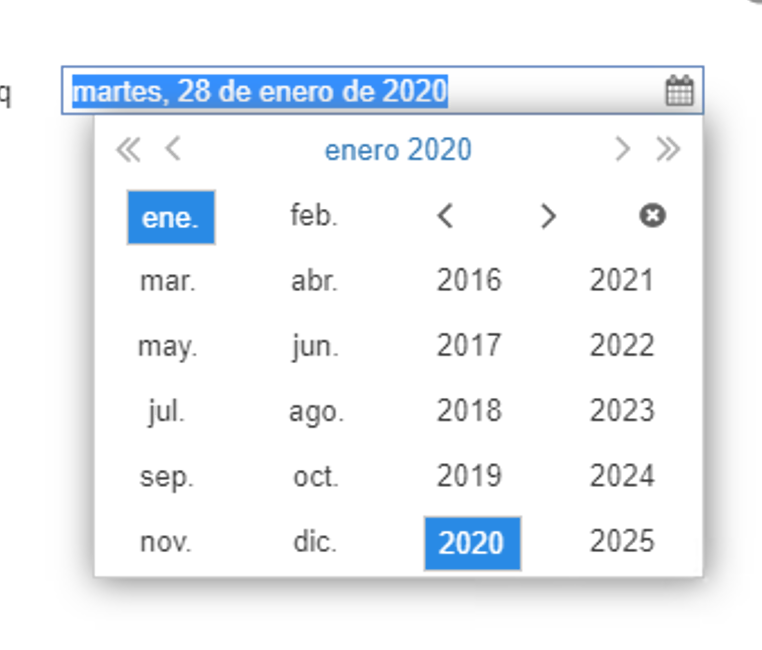Select year 2025
The image size is (762, 650).
coord(622,542)
